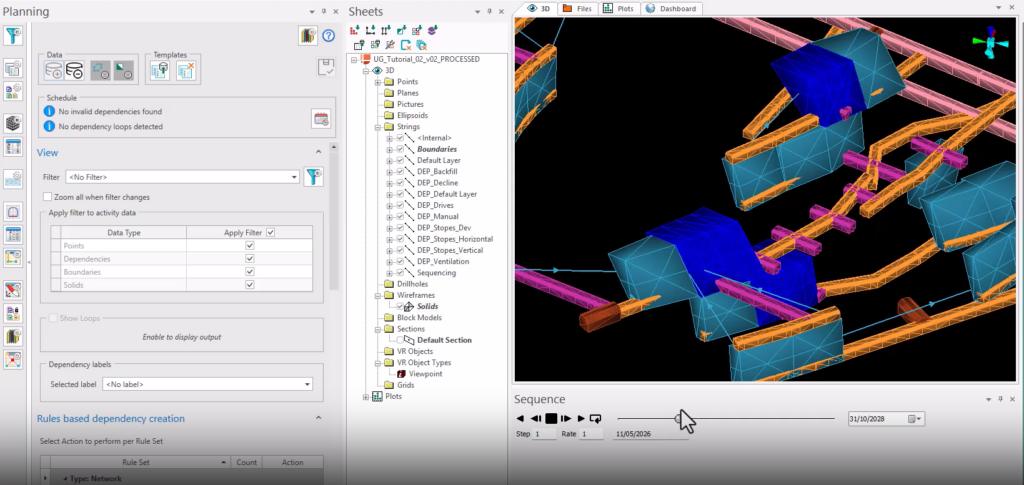The height and width of the screenshot is (485, 1024).
Task: Click the loop playback icon in Sequence
Action: [595, 418]
